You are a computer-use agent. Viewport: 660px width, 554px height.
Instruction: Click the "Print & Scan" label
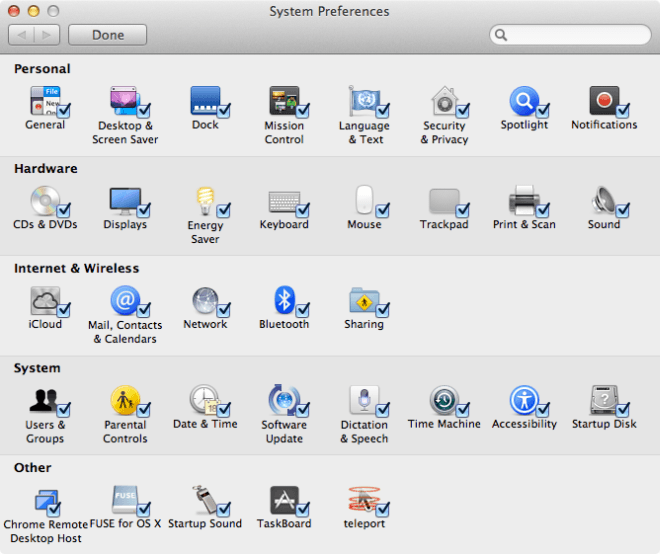(524, 224)
